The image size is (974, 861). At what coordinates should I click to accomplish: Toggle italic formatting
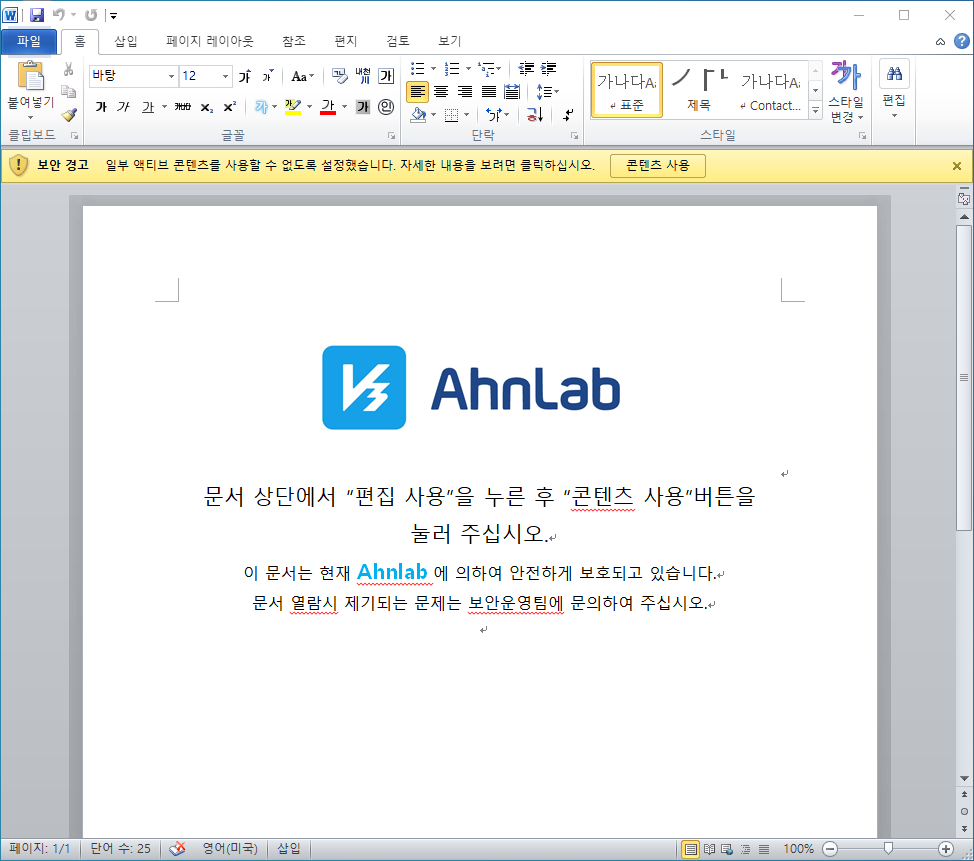(124, 107)
